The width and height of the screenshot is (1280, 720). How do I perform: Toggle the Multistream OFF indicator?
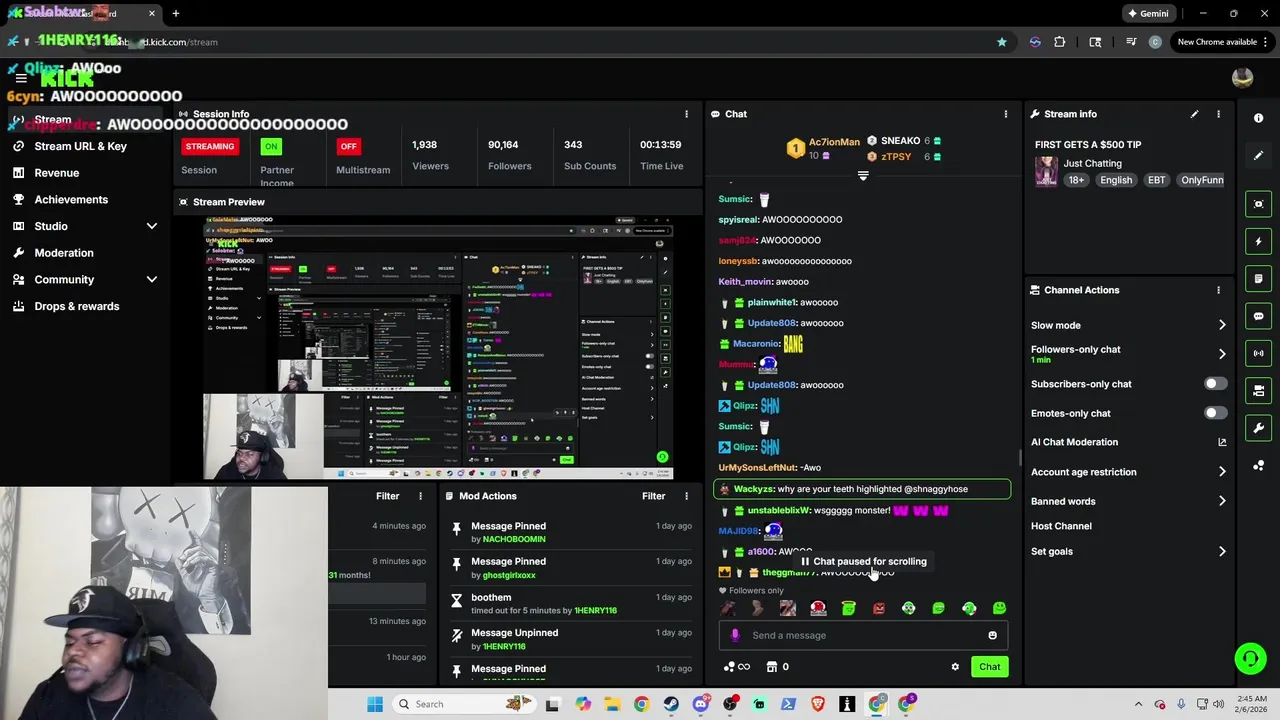(348, 146)
